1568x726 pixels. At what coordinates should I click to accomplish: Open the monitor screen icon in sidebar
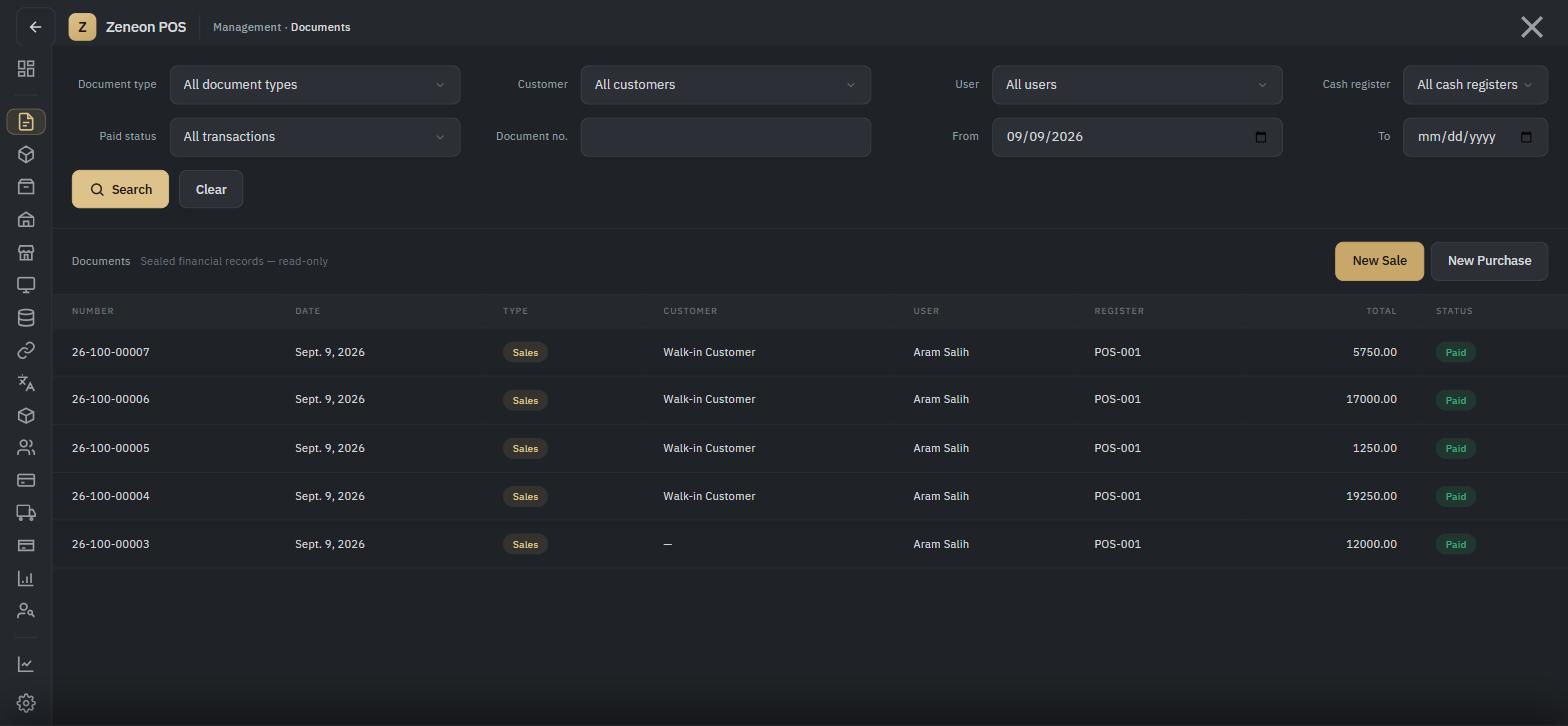pos(26,285)
